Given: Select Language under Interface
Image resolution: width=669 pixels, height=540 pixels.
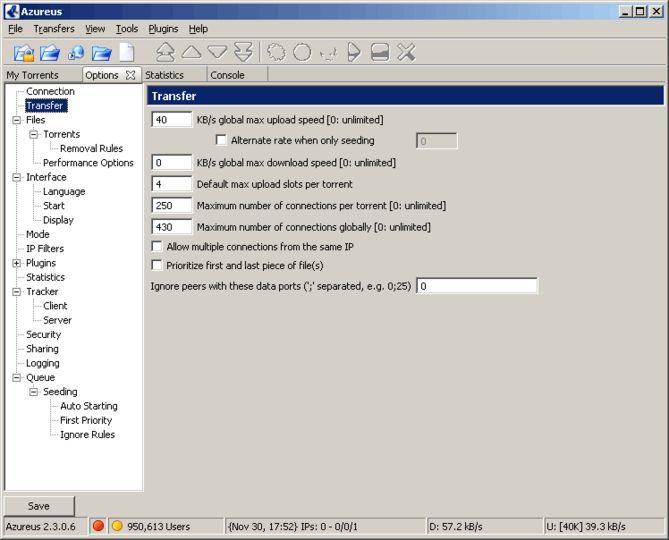Looking at the screenshot, I should [x=64, y=192].
